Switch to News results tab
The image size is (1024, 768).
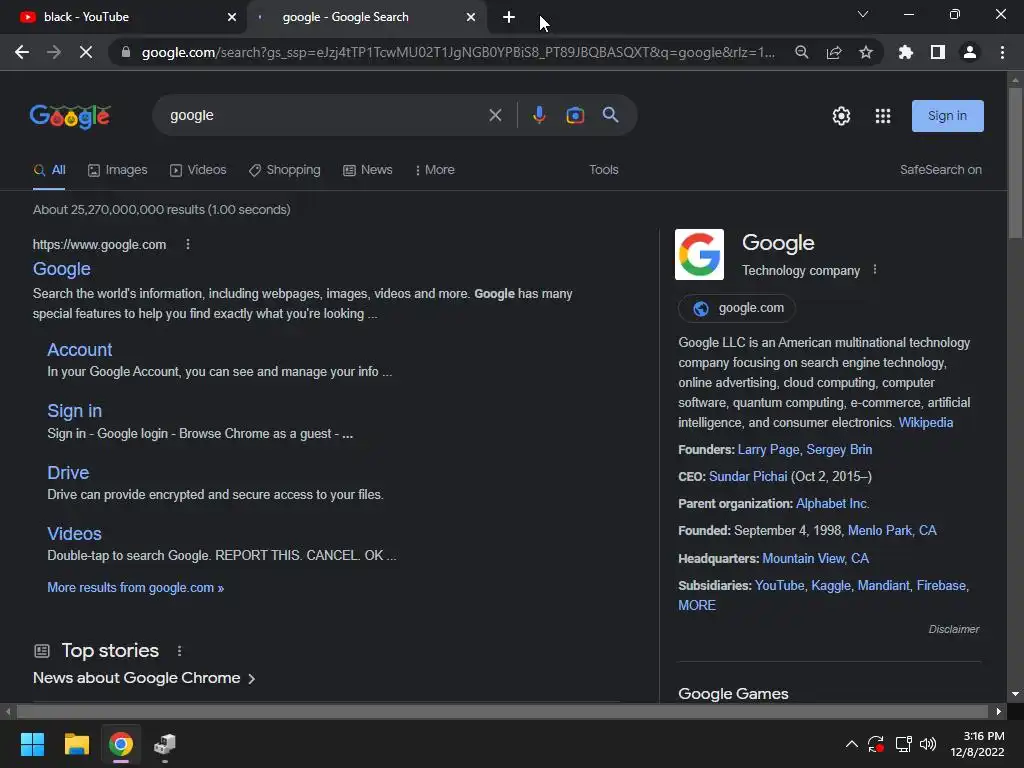(x=368, y=170)
